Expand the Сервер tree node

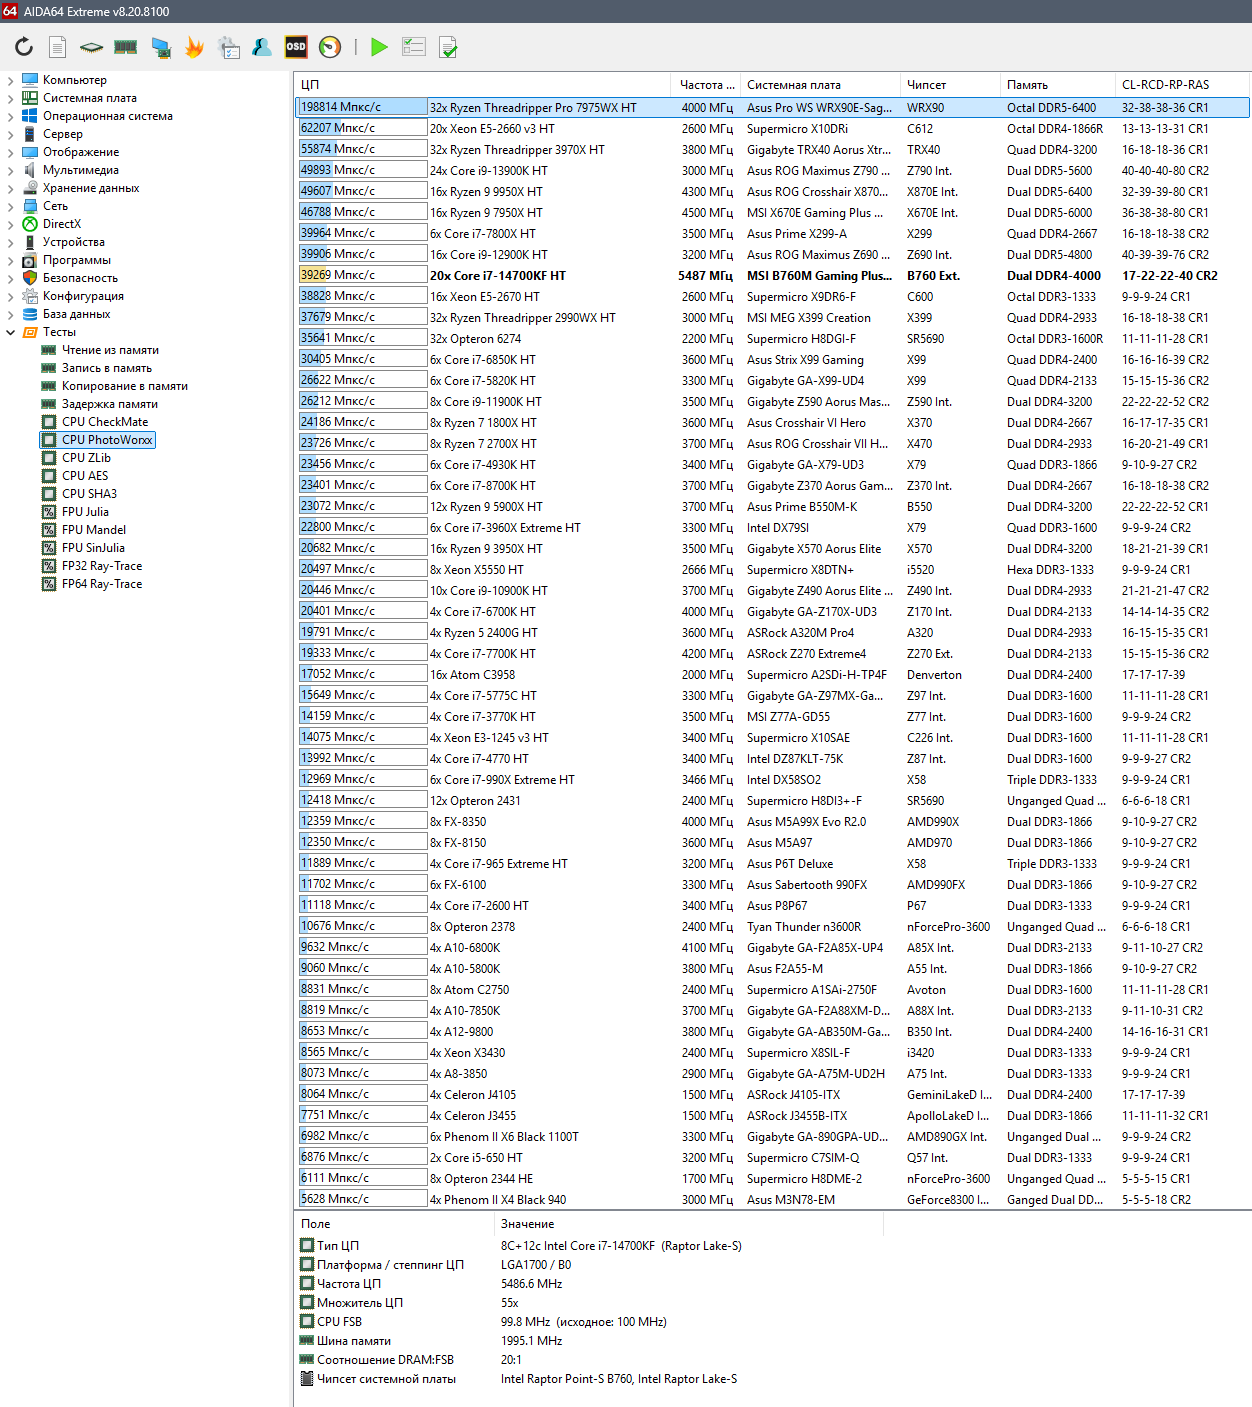[x=10, y=134]
